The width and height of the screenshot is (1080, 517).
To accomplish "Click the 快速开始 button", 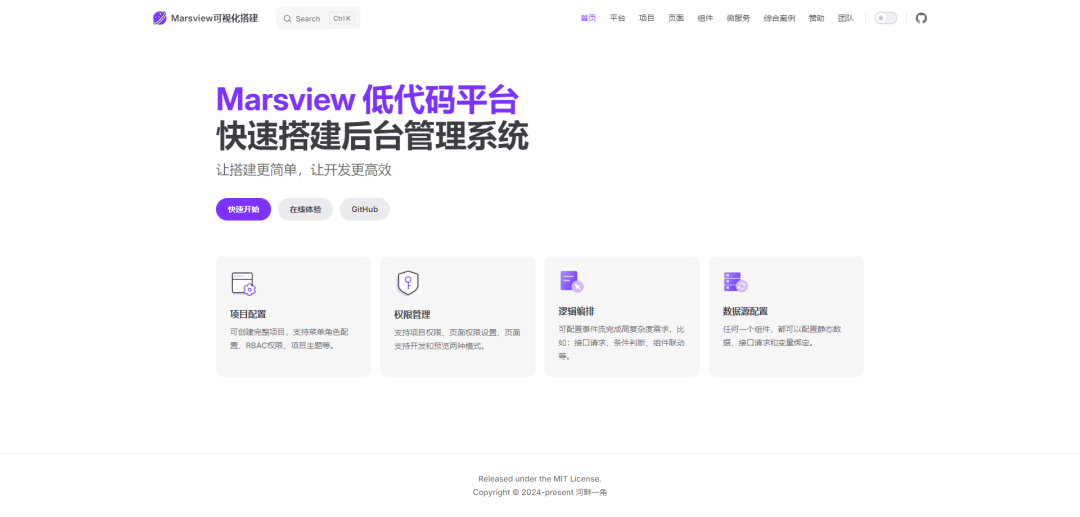I will 243,209.
